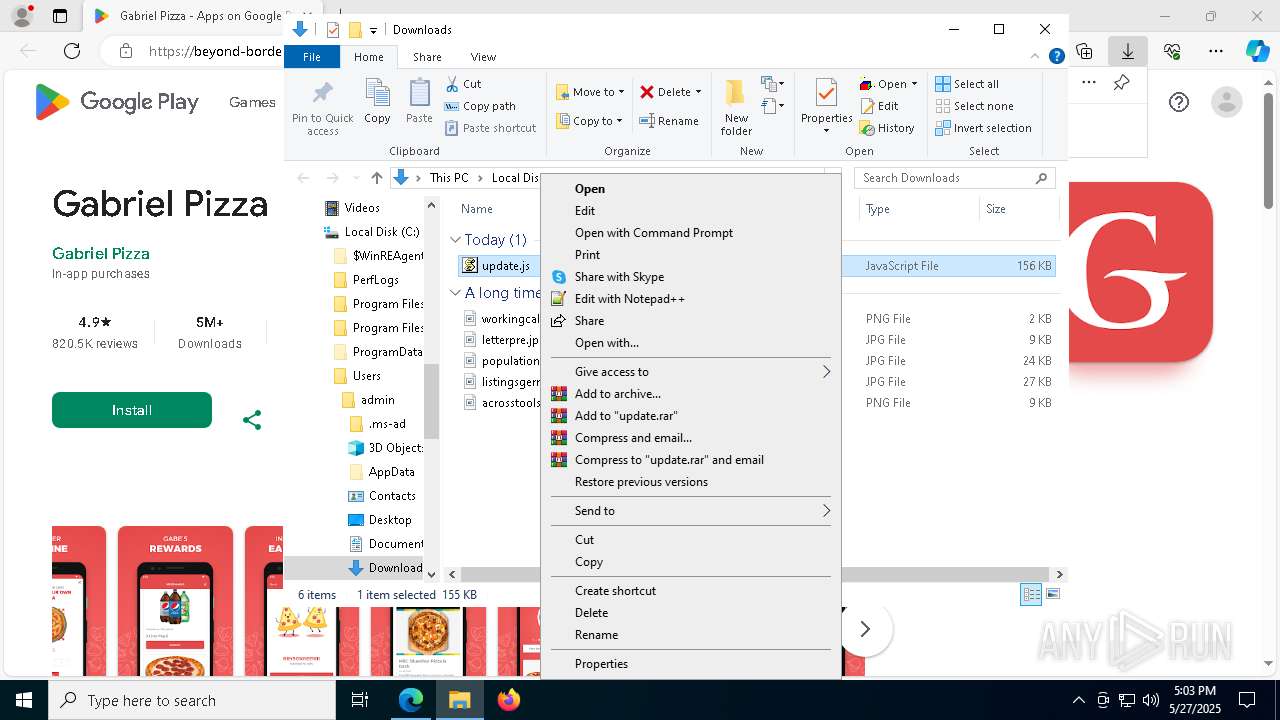Click the Gabriel Pizza developer link
This screenshot has width=1280, height=720.
pos(101,253)
